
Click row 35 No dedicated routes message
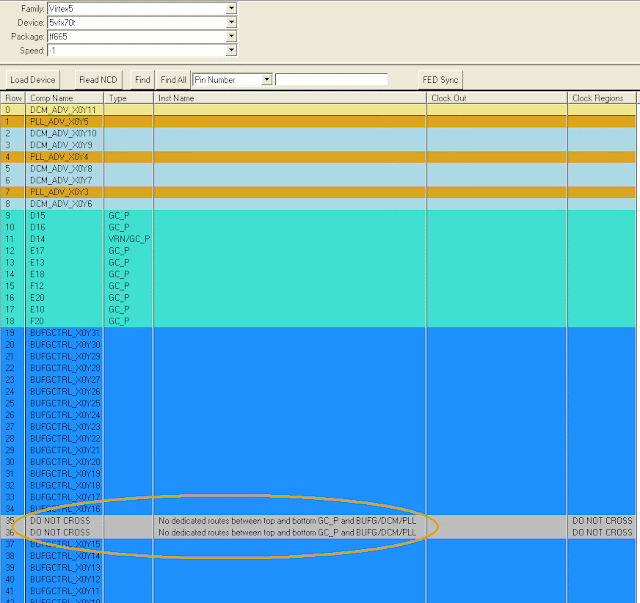click(290, 521)
